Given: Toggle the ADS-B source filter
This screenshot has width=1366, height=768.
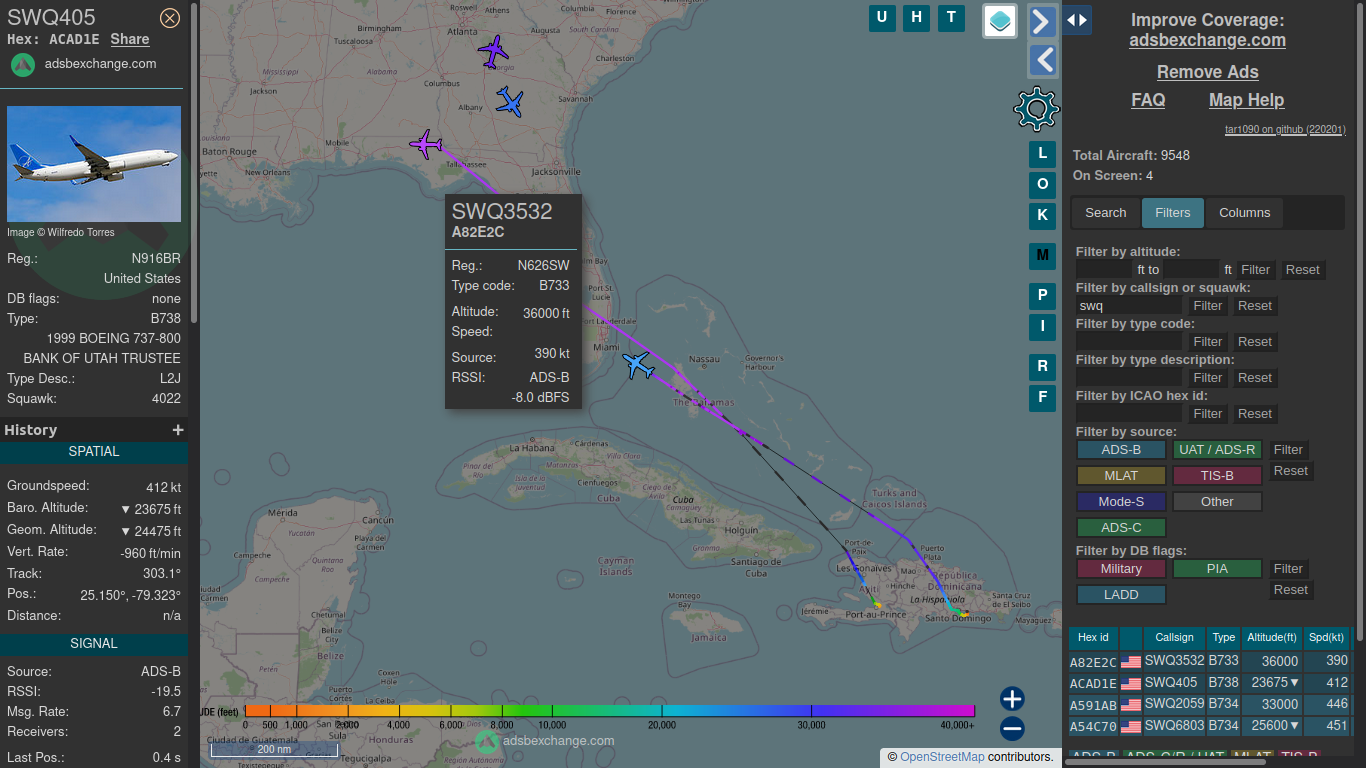Looking at the screenshot, I should 1121,450.
